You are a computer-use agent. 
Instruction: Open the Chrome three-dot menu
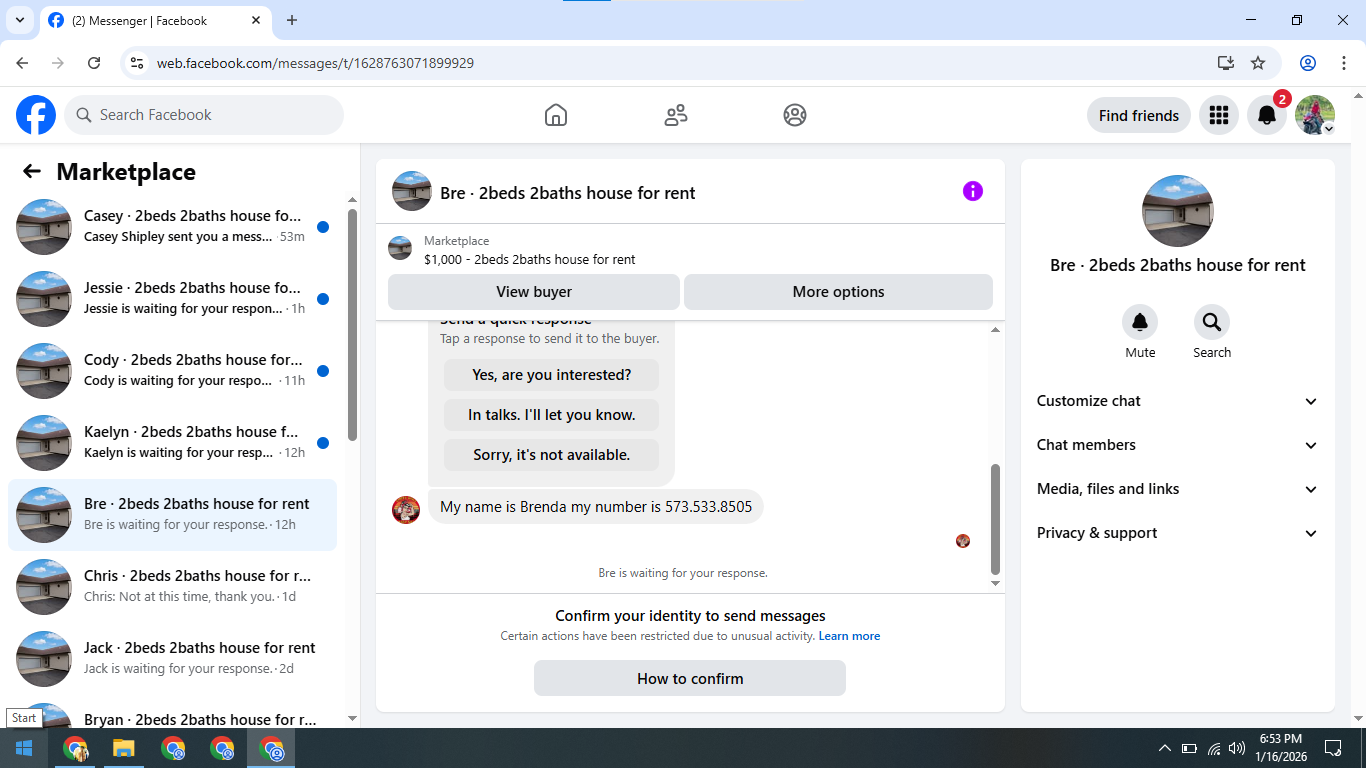click(x=1342, y=63)
